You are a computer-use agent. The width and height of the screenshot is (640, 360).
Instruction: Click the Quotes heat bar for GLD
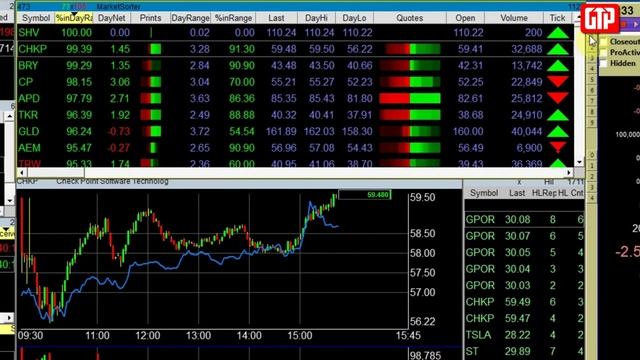point(410,131)
